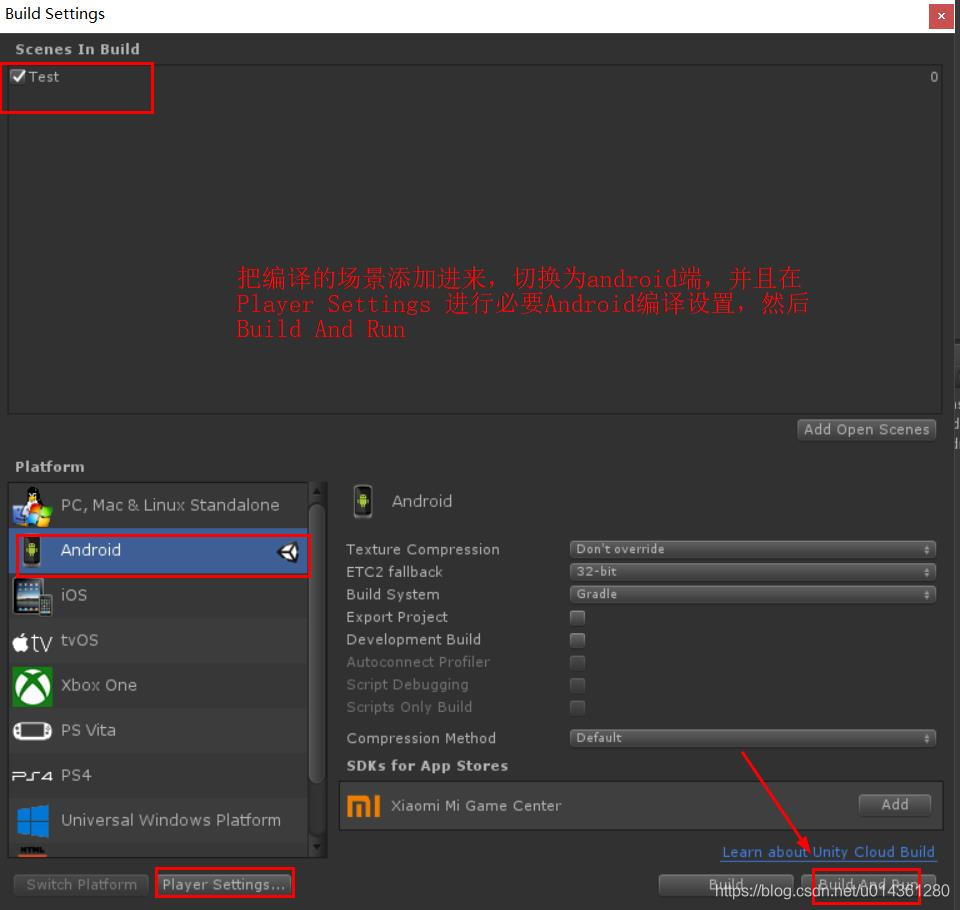Click the Add Open Scenes button
Screen dimensions: 960x910
point(866,430)
